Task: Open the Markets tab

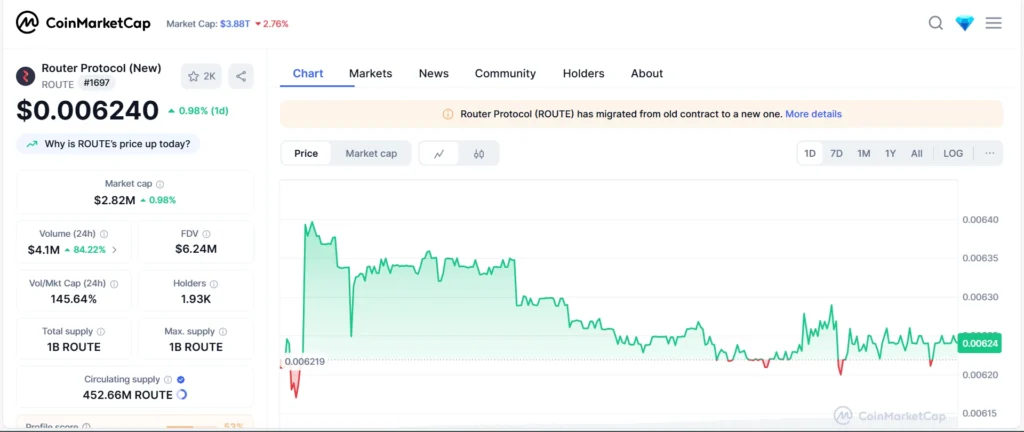Action: (x=370, y=74)
